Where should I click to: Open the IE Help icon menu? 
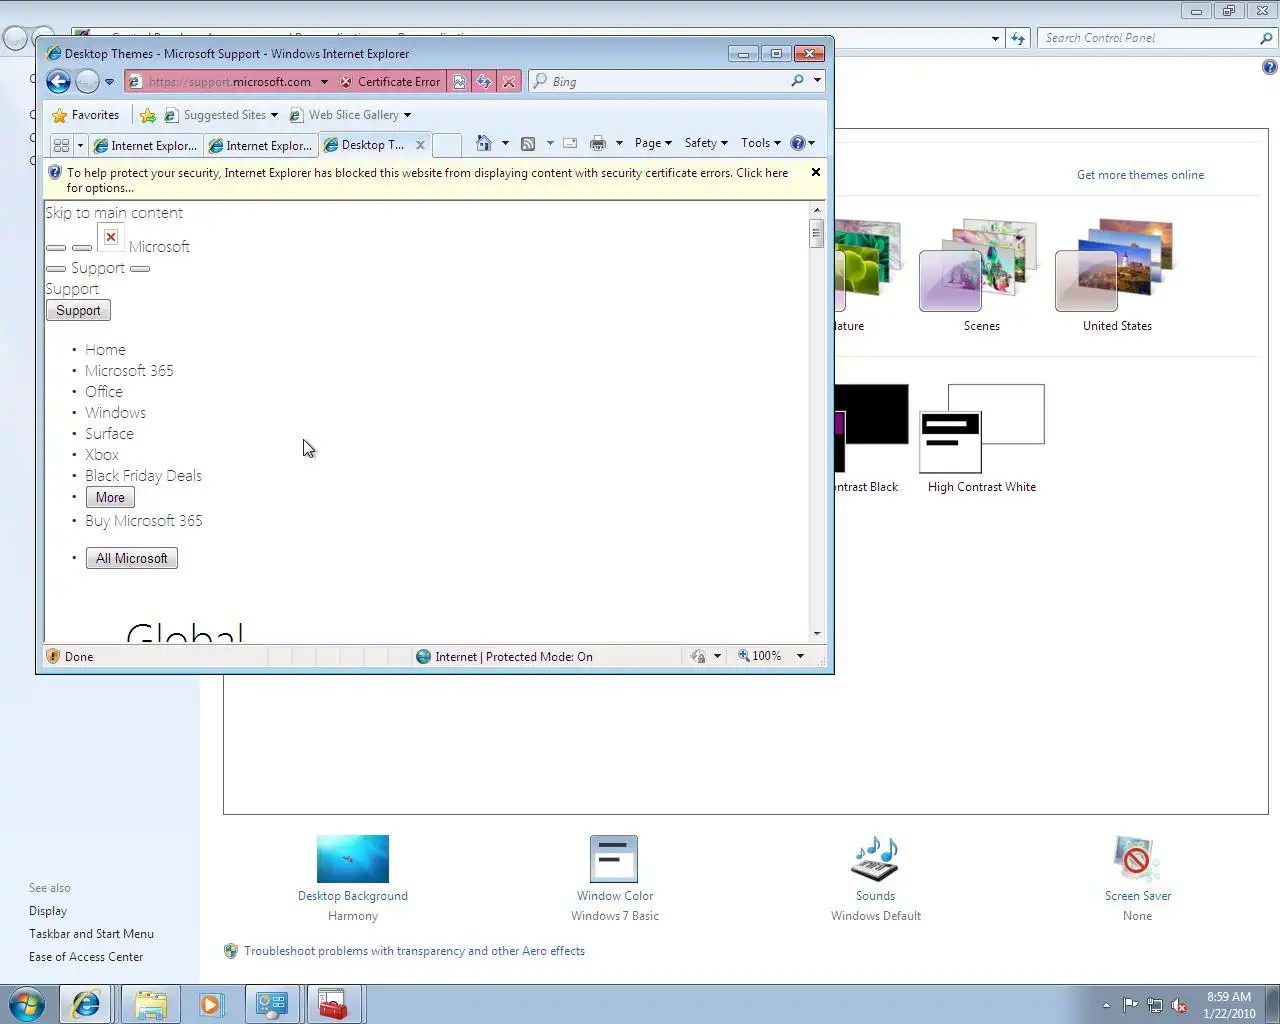click(802, 143)
